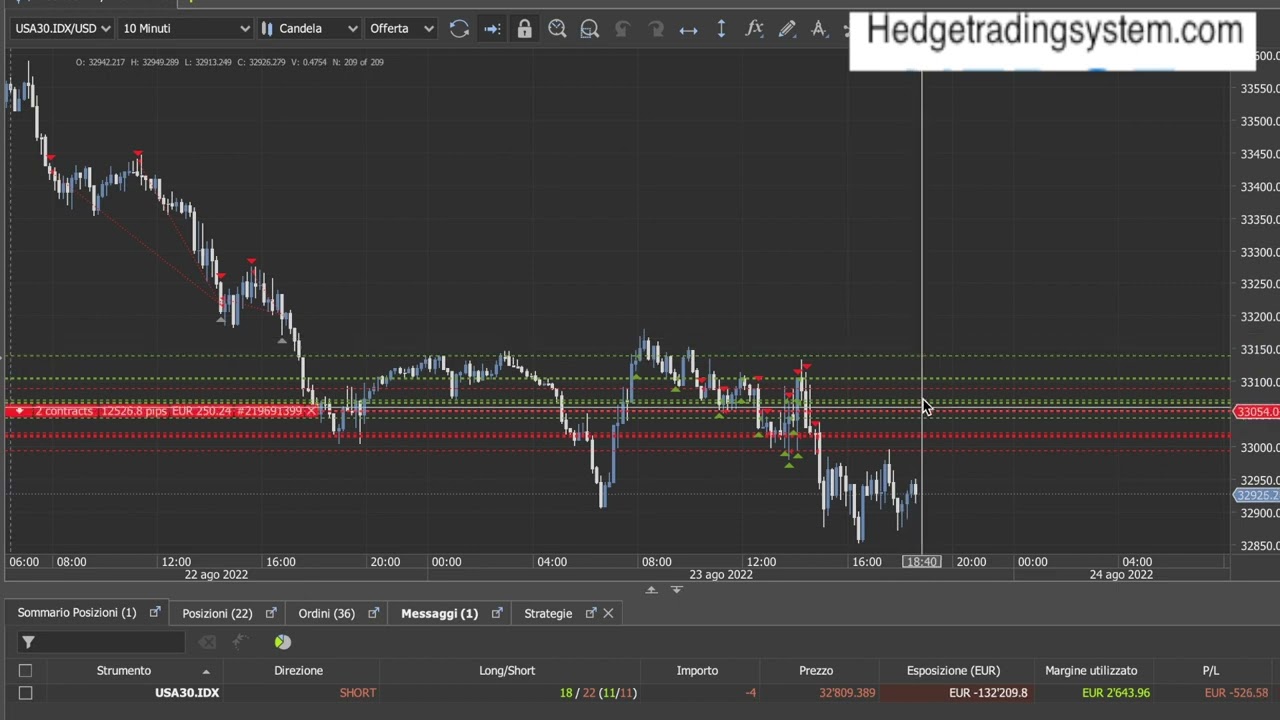Open the fx indicators menu icon
Image resolution: width=1280 pixels, height=720 pixels.
coord(754,29)
